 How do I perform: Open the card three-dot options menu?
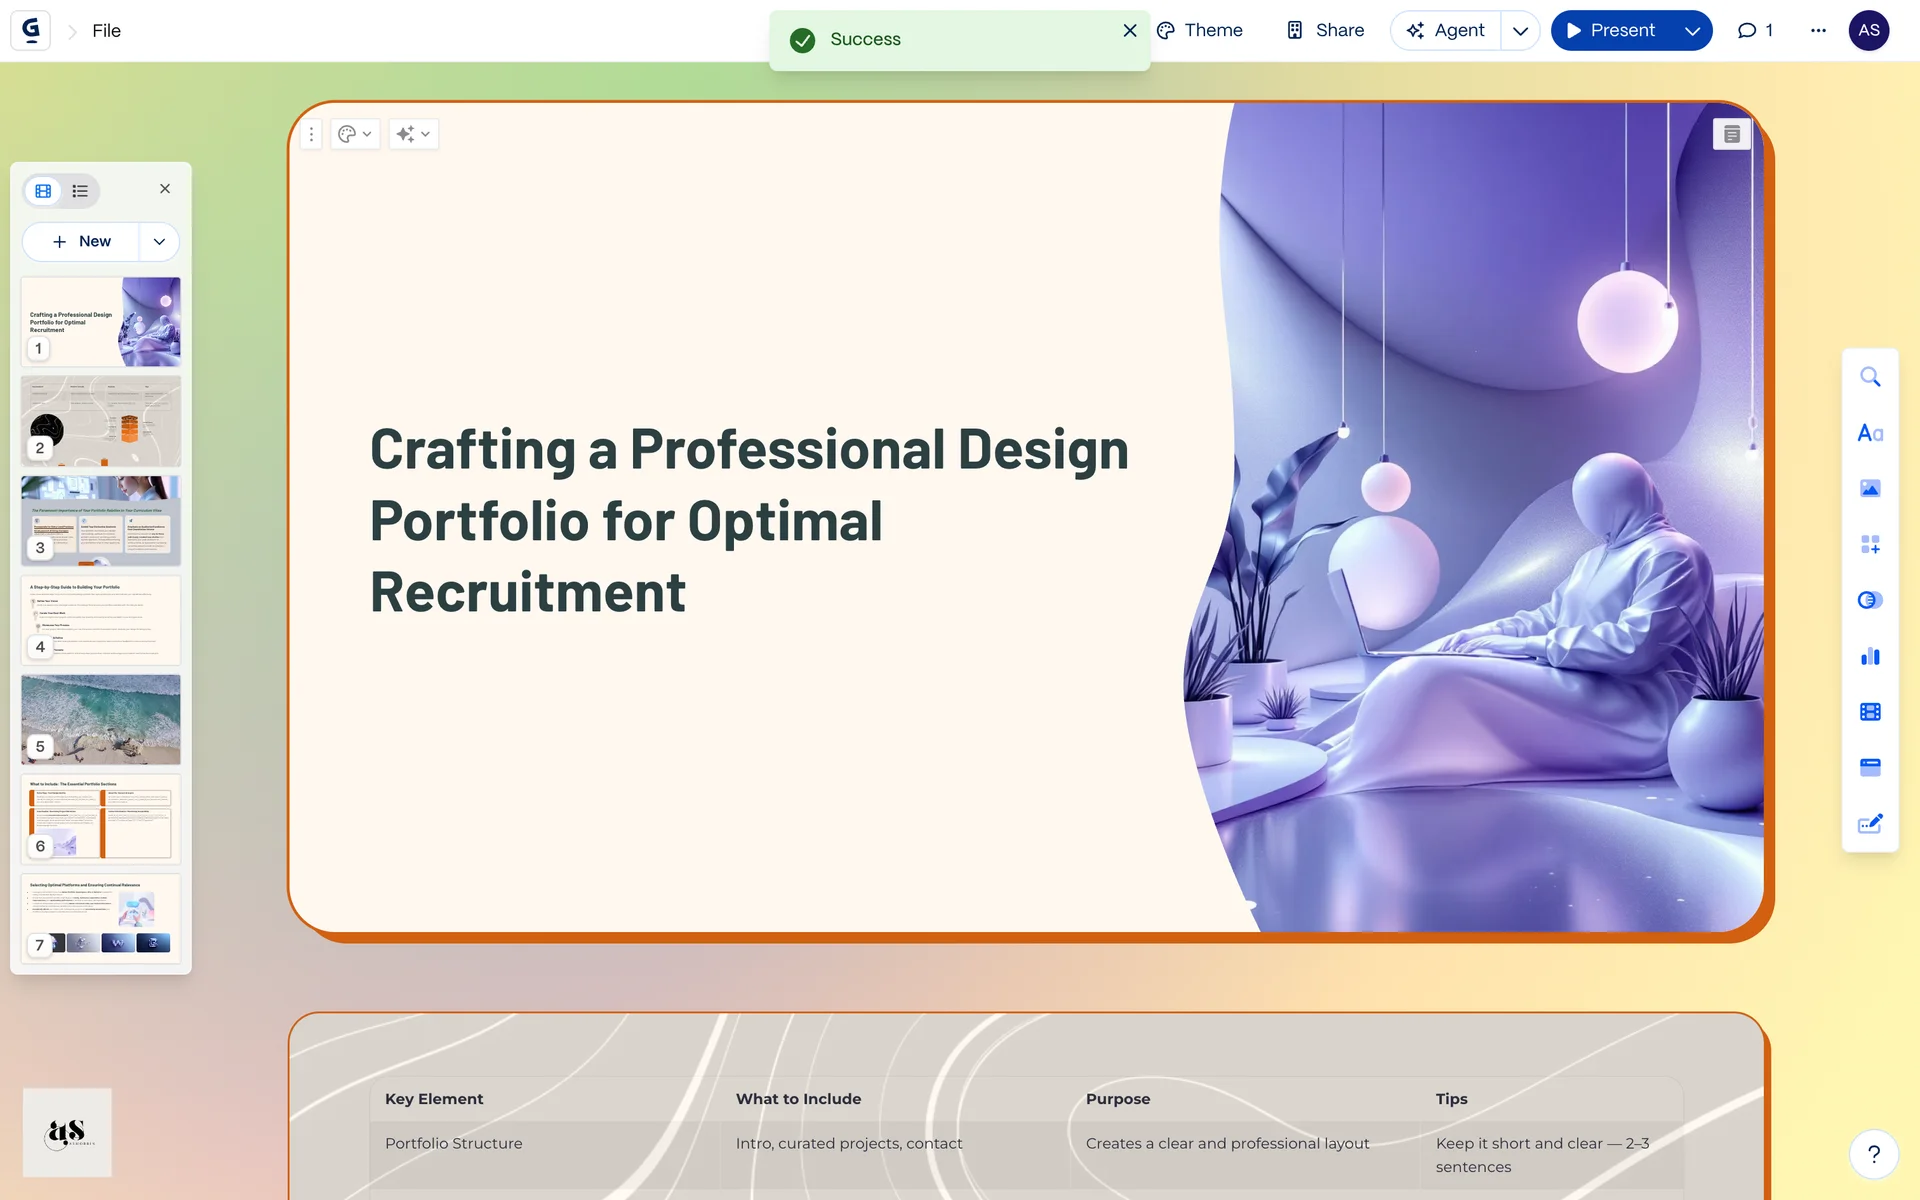(311, 134)
